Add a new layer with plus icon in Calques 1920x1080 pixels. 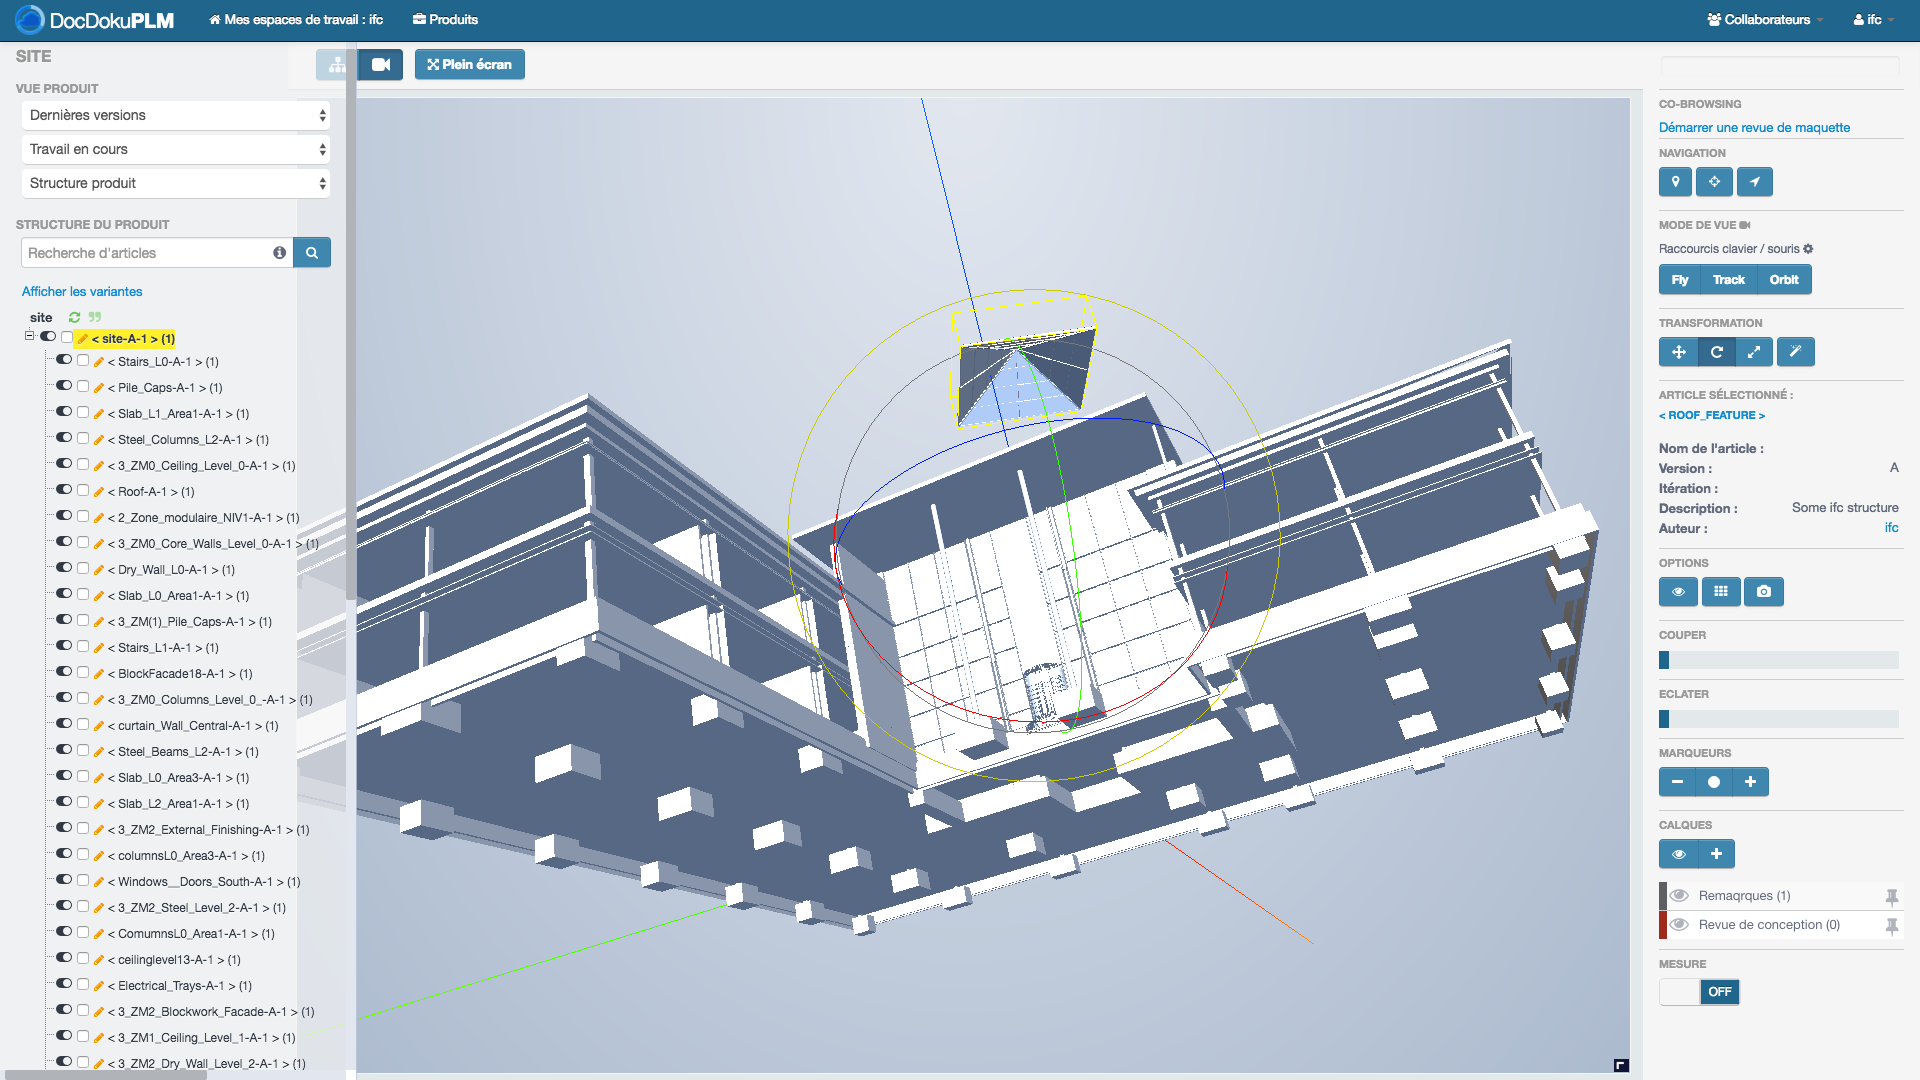coord(1716,854)
